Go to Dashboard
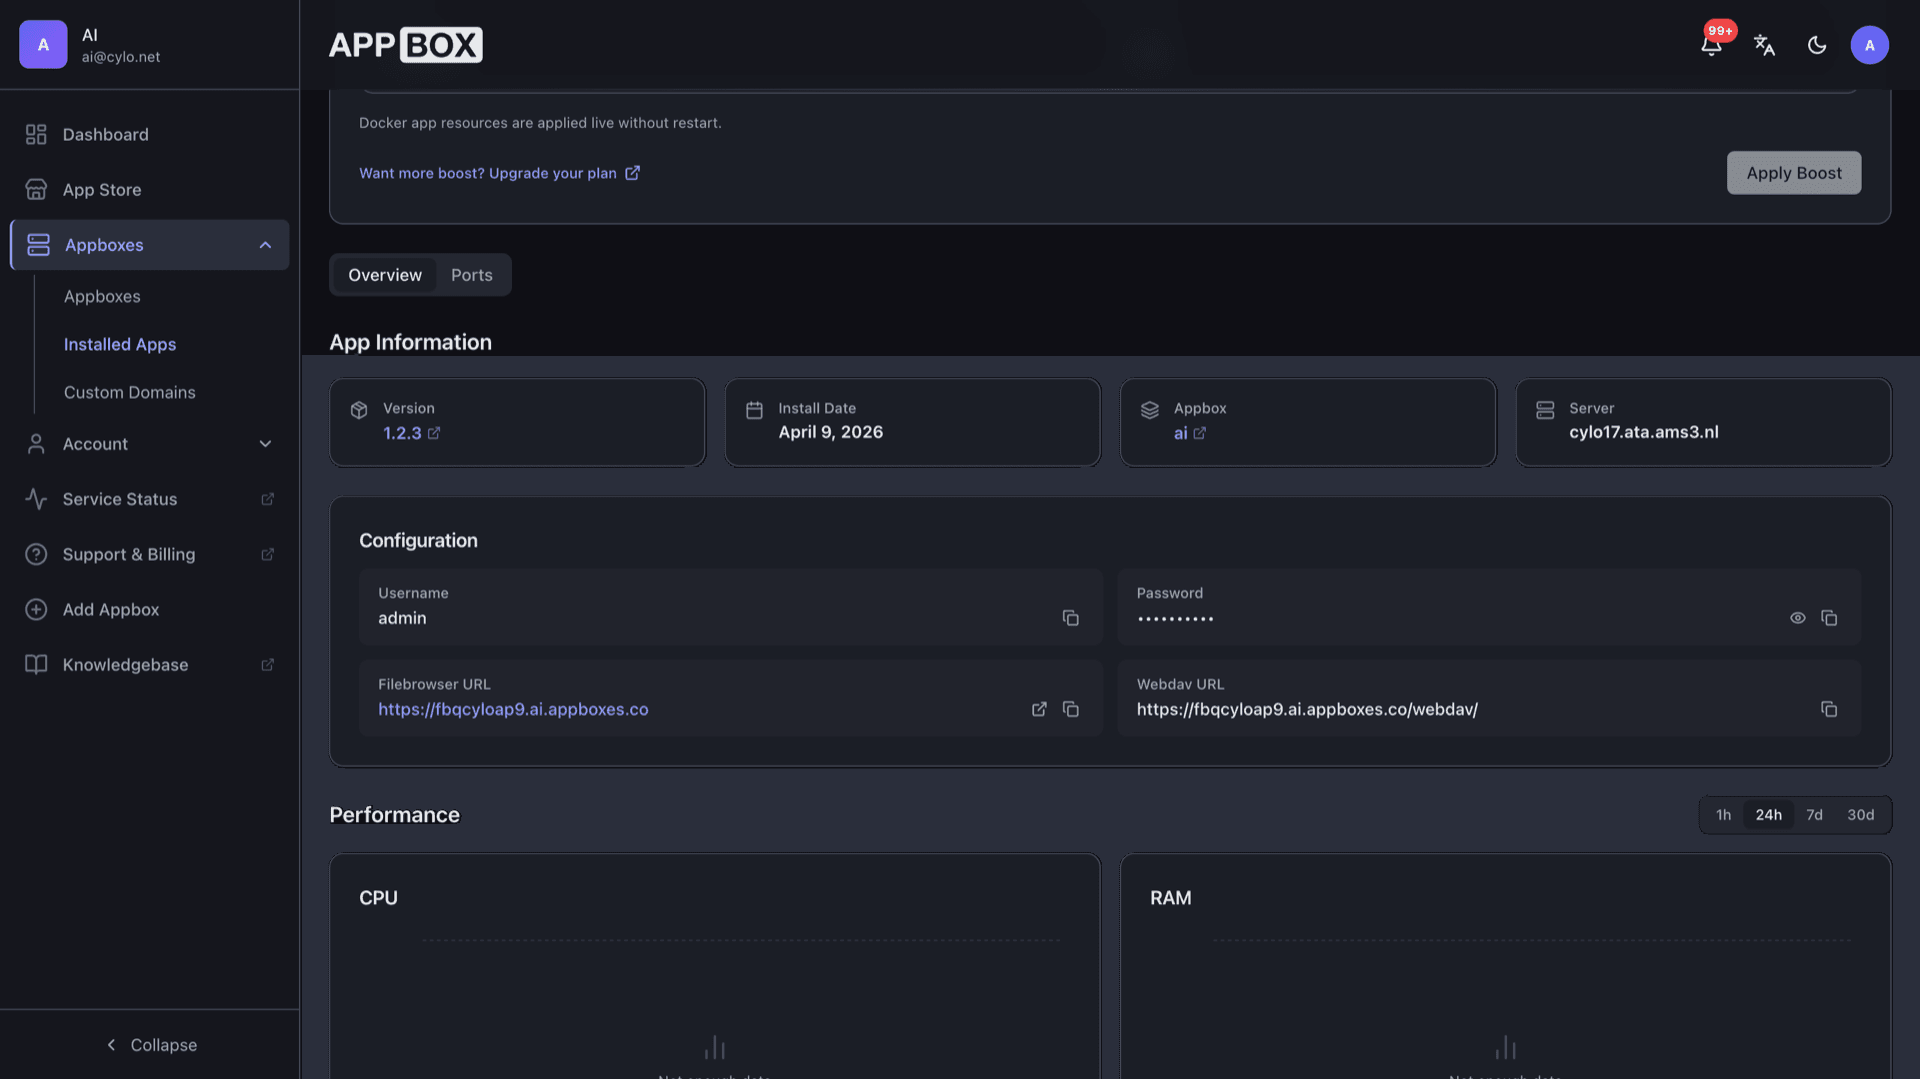The width and height of the screenshot is (1920, 1079). (150, 134)
